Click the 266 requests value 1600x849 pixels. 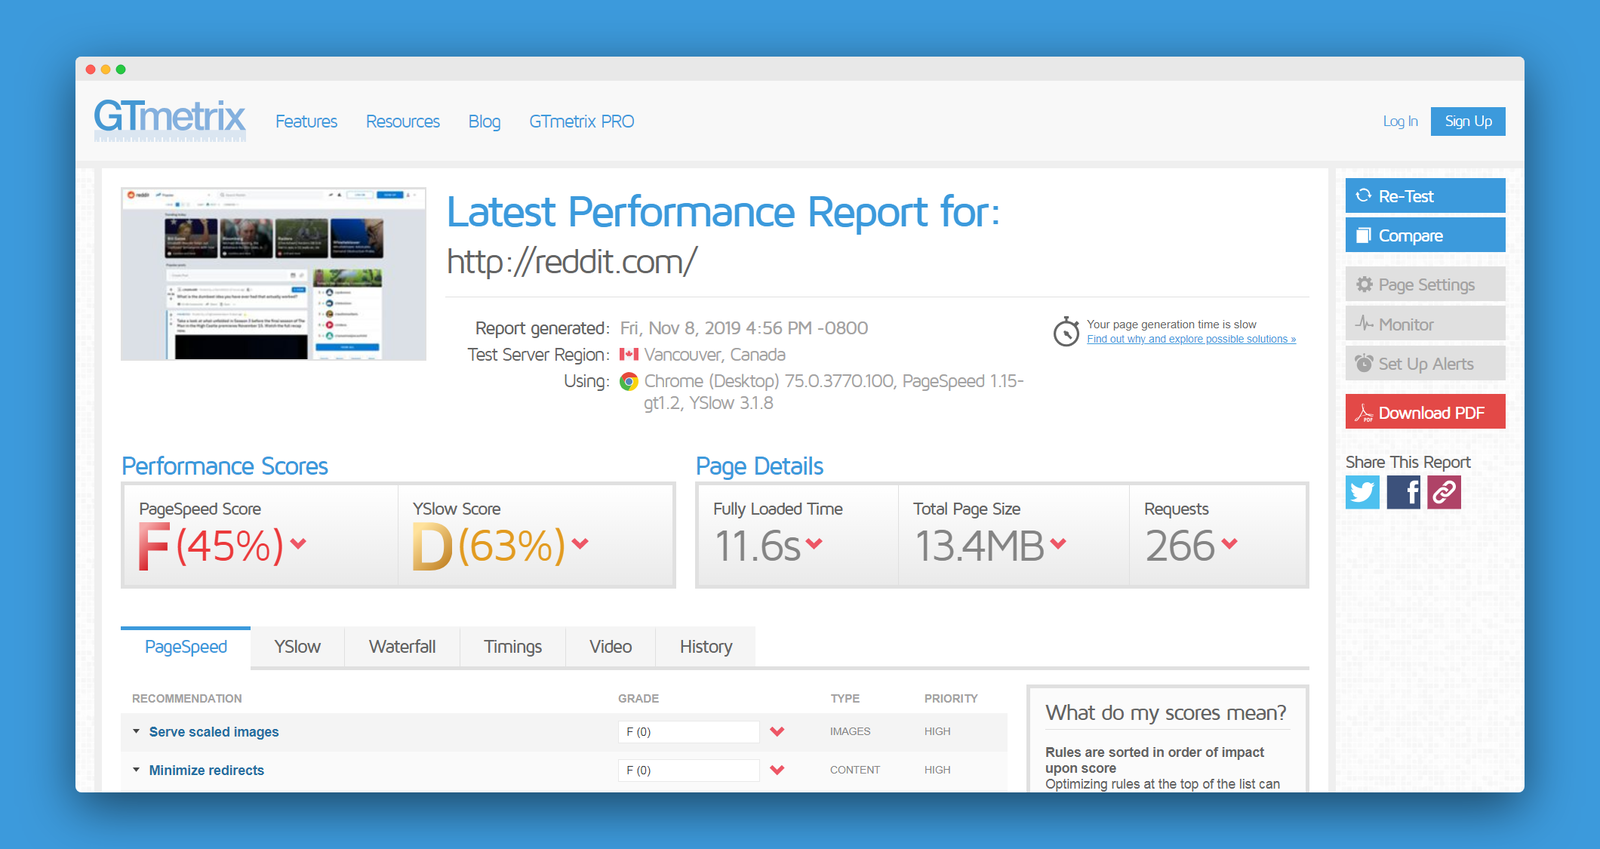point(1180,546)
